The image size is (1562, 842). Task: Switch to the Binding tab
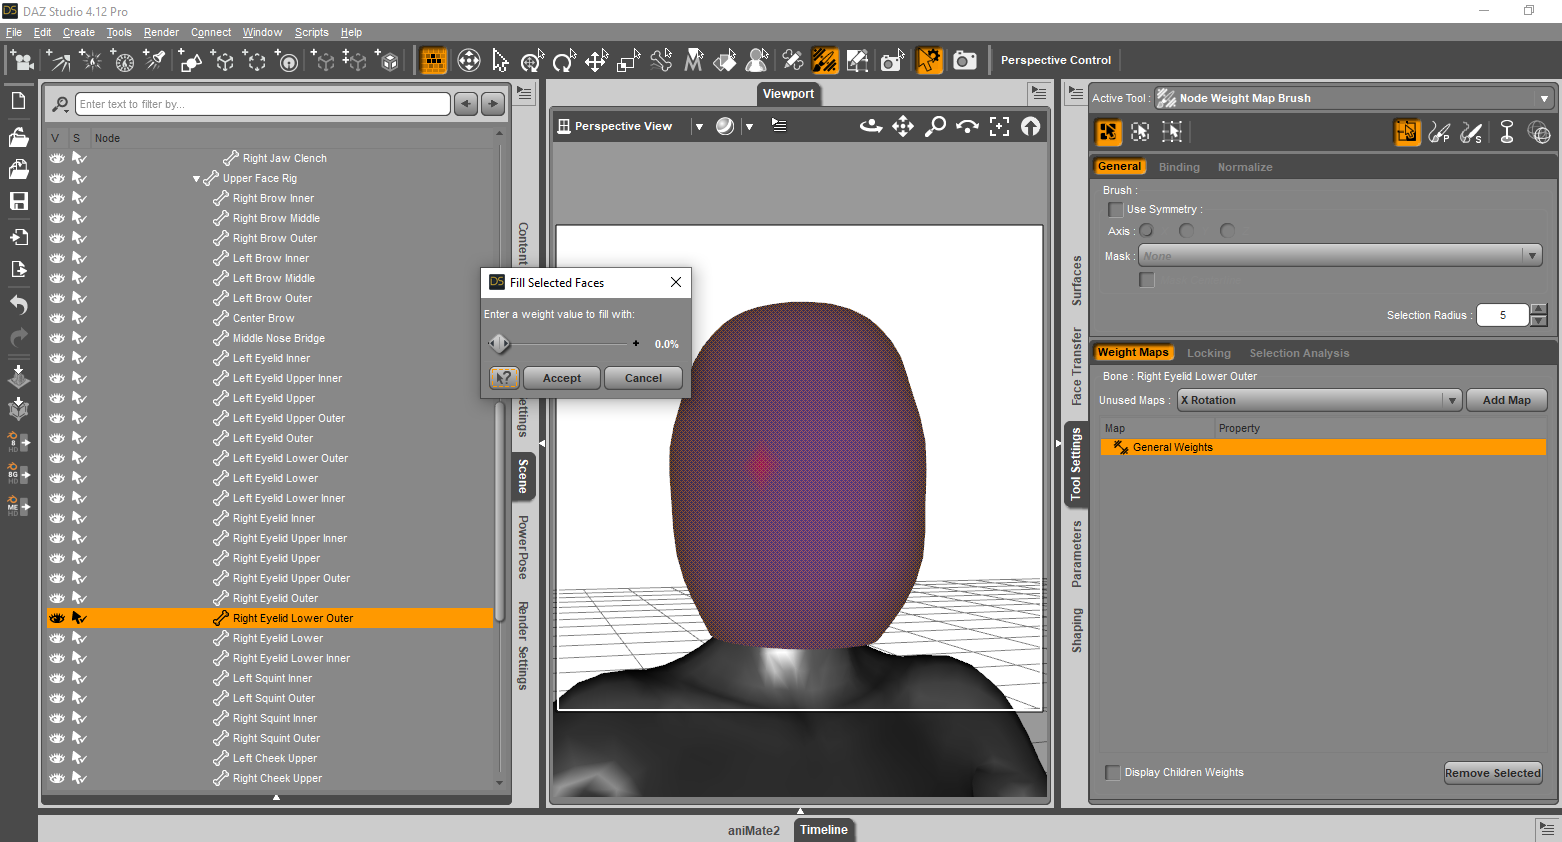[x=1179, y=167]
